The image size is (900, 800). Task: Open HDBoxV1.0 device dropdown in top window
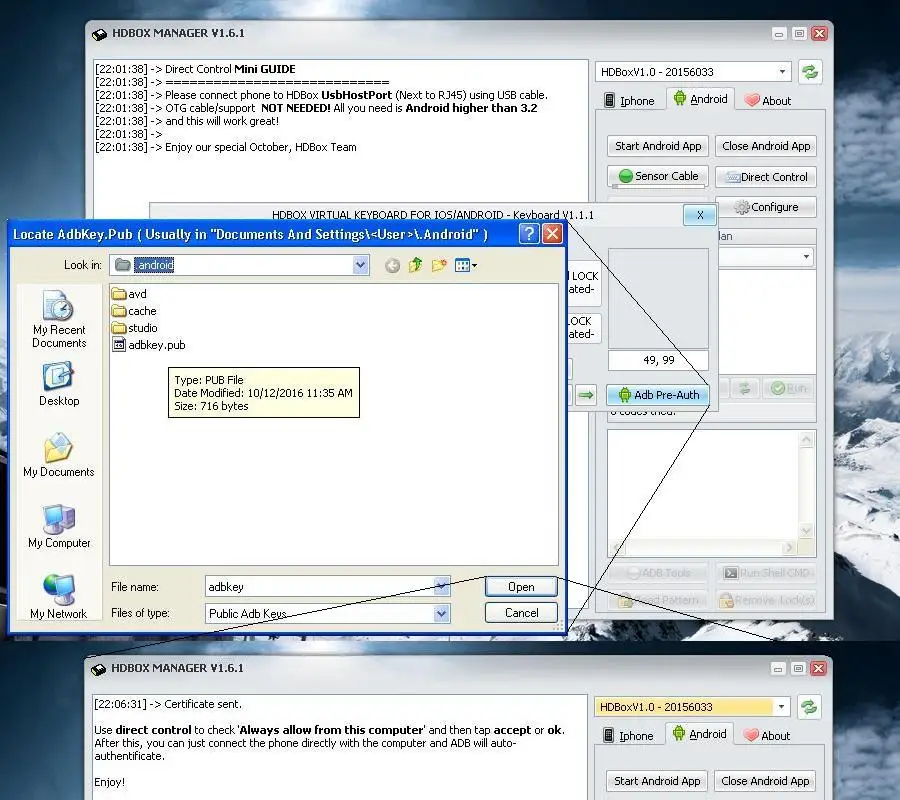click(x=782, y=72)
